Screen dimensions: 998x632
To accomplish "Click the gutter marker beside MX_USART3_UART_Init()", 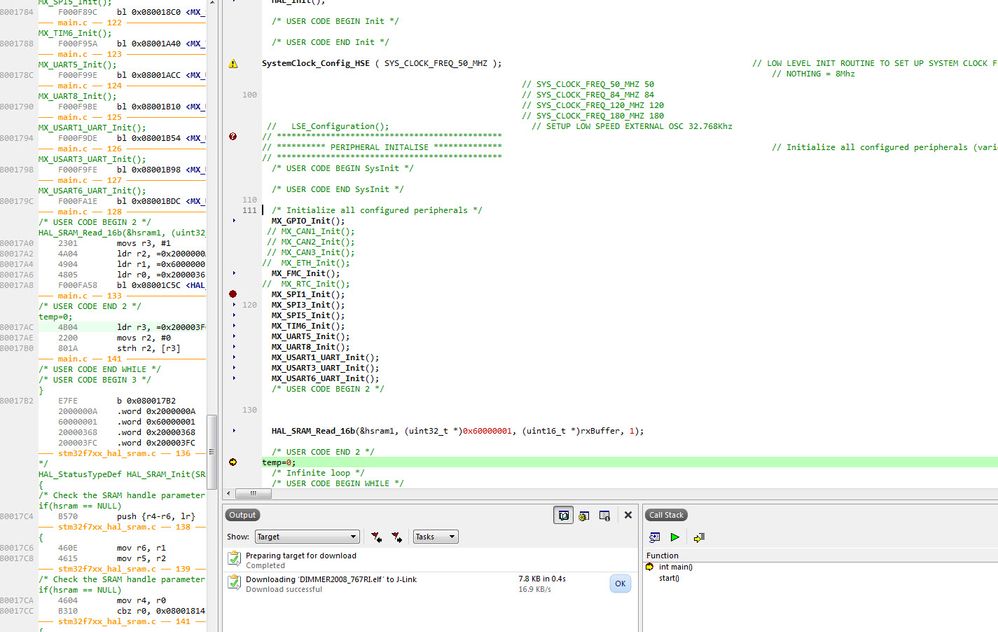I will click(x=234, y=368).
